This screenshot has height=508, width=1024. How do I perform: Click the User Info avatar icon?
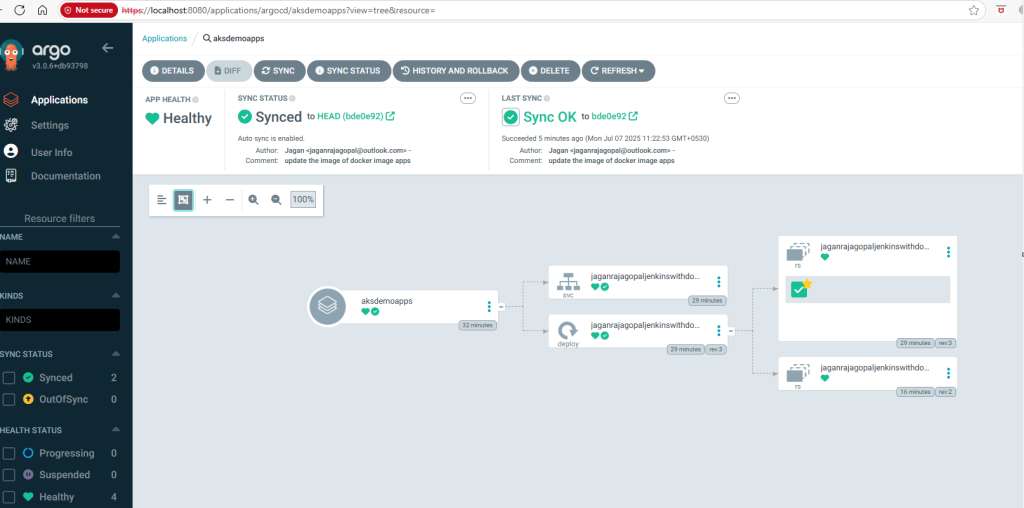10,151
